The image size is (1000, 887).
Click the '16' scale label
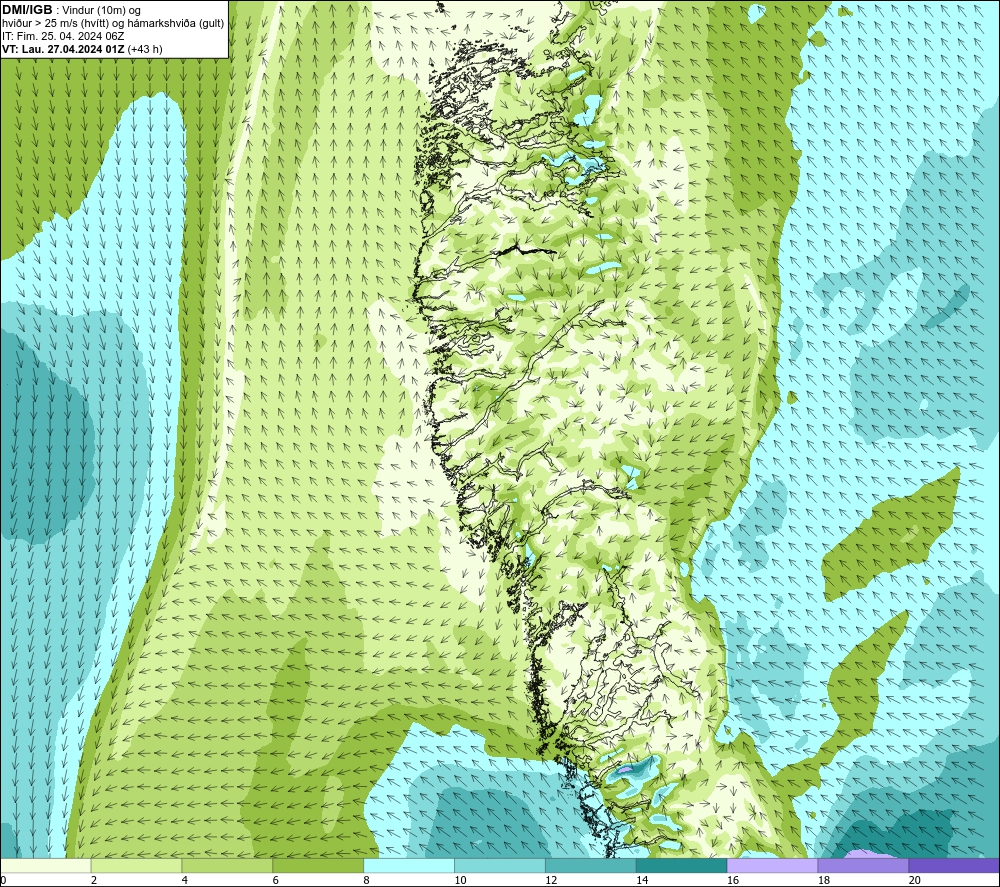(733, 880)
